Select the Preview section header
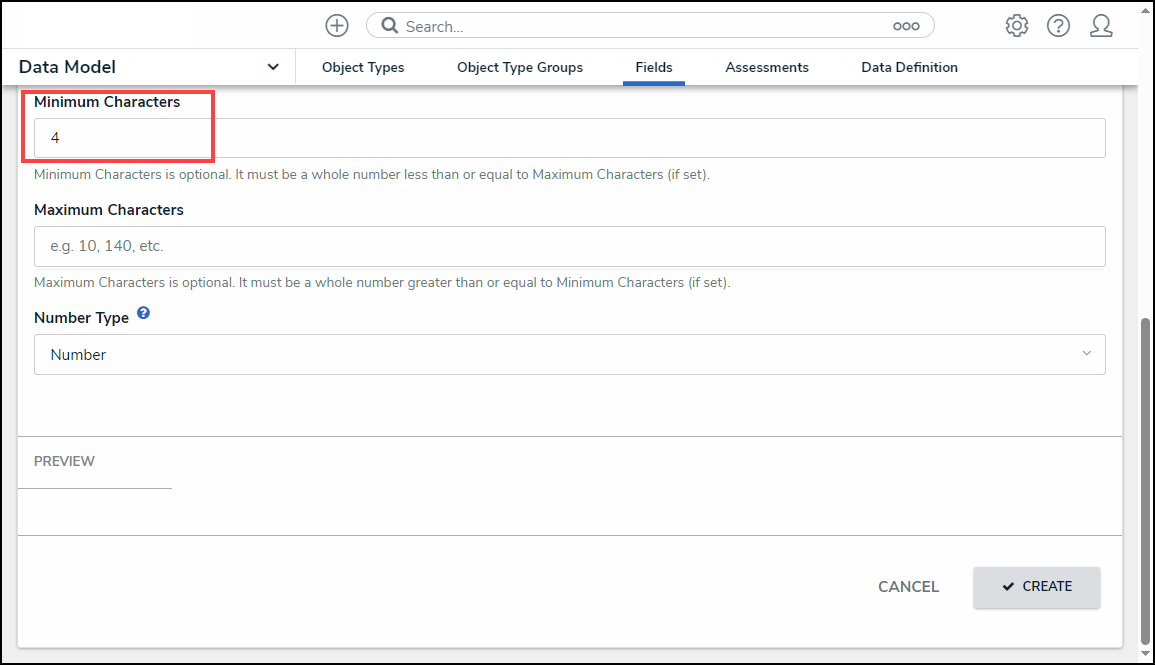 click(65, 461)
